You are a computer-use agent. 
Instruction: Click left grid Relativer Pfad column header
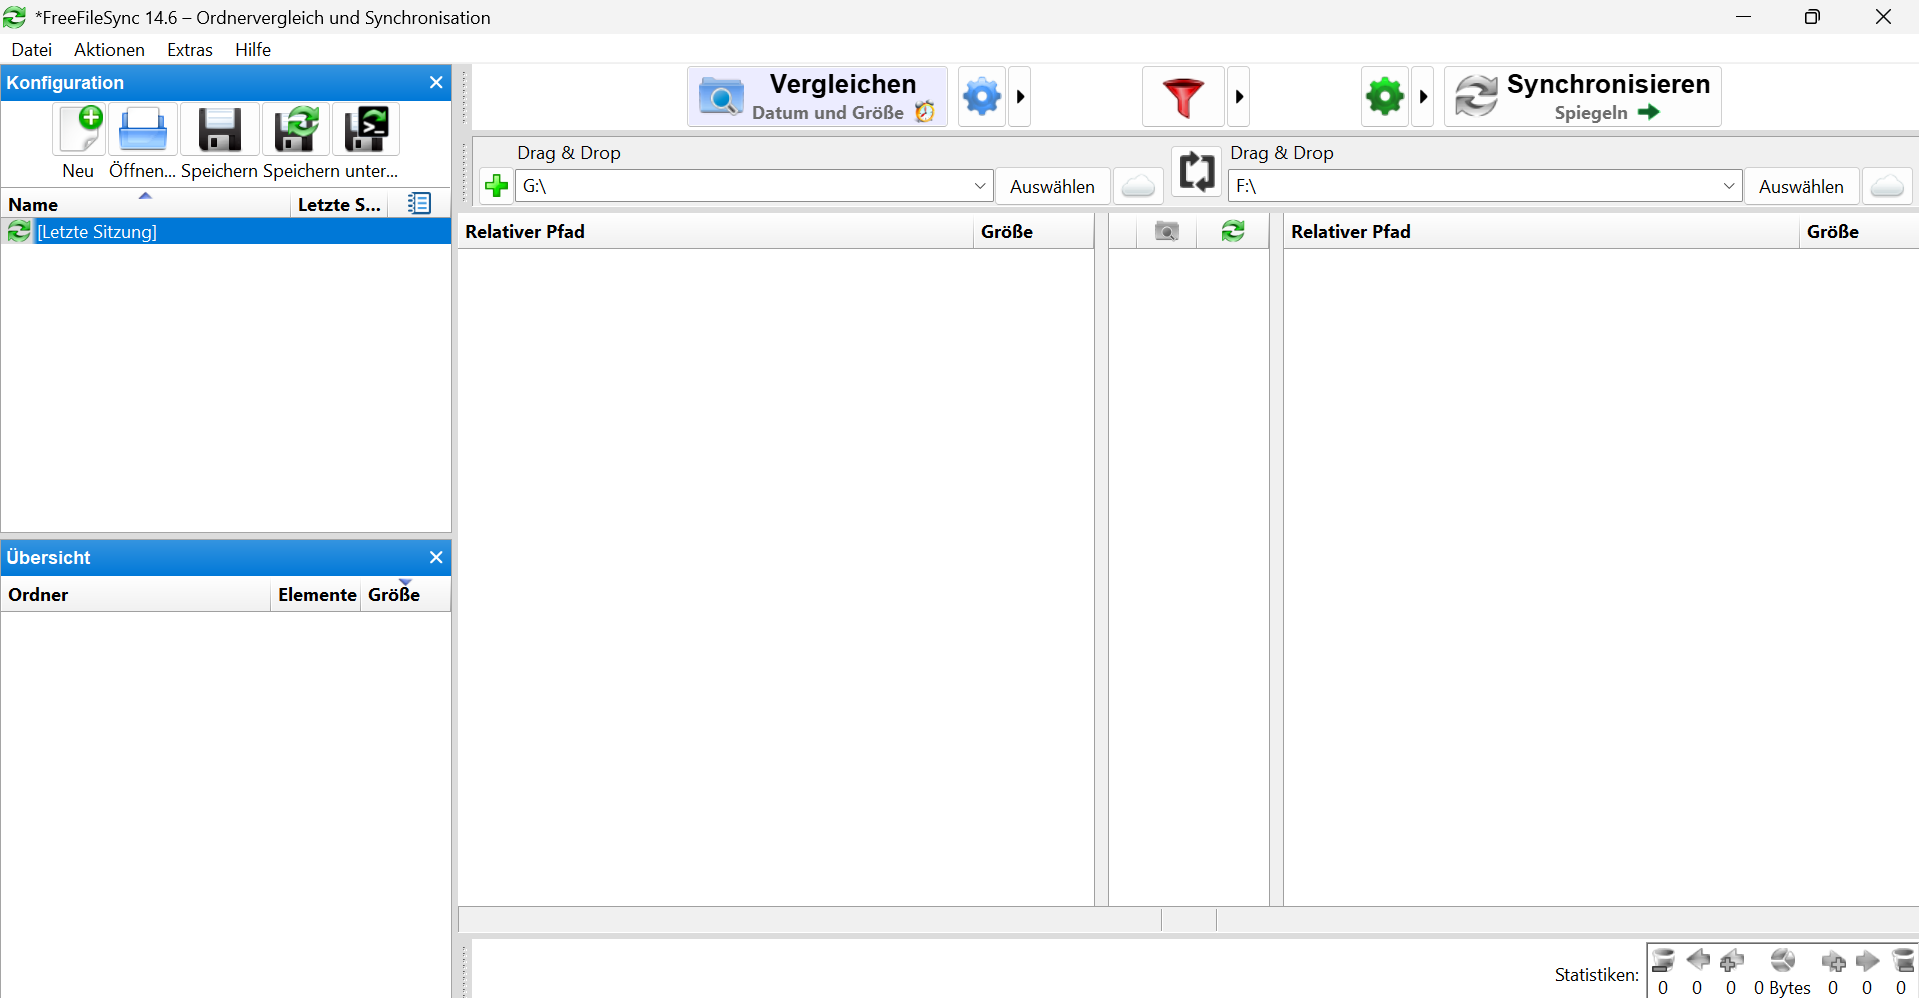coord(716,232)
